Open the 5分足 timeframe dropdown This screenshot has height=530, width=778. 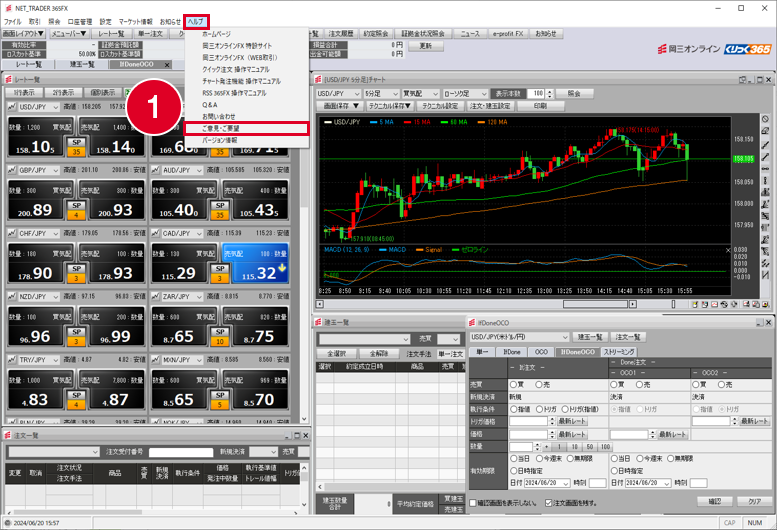coord(381,93)
